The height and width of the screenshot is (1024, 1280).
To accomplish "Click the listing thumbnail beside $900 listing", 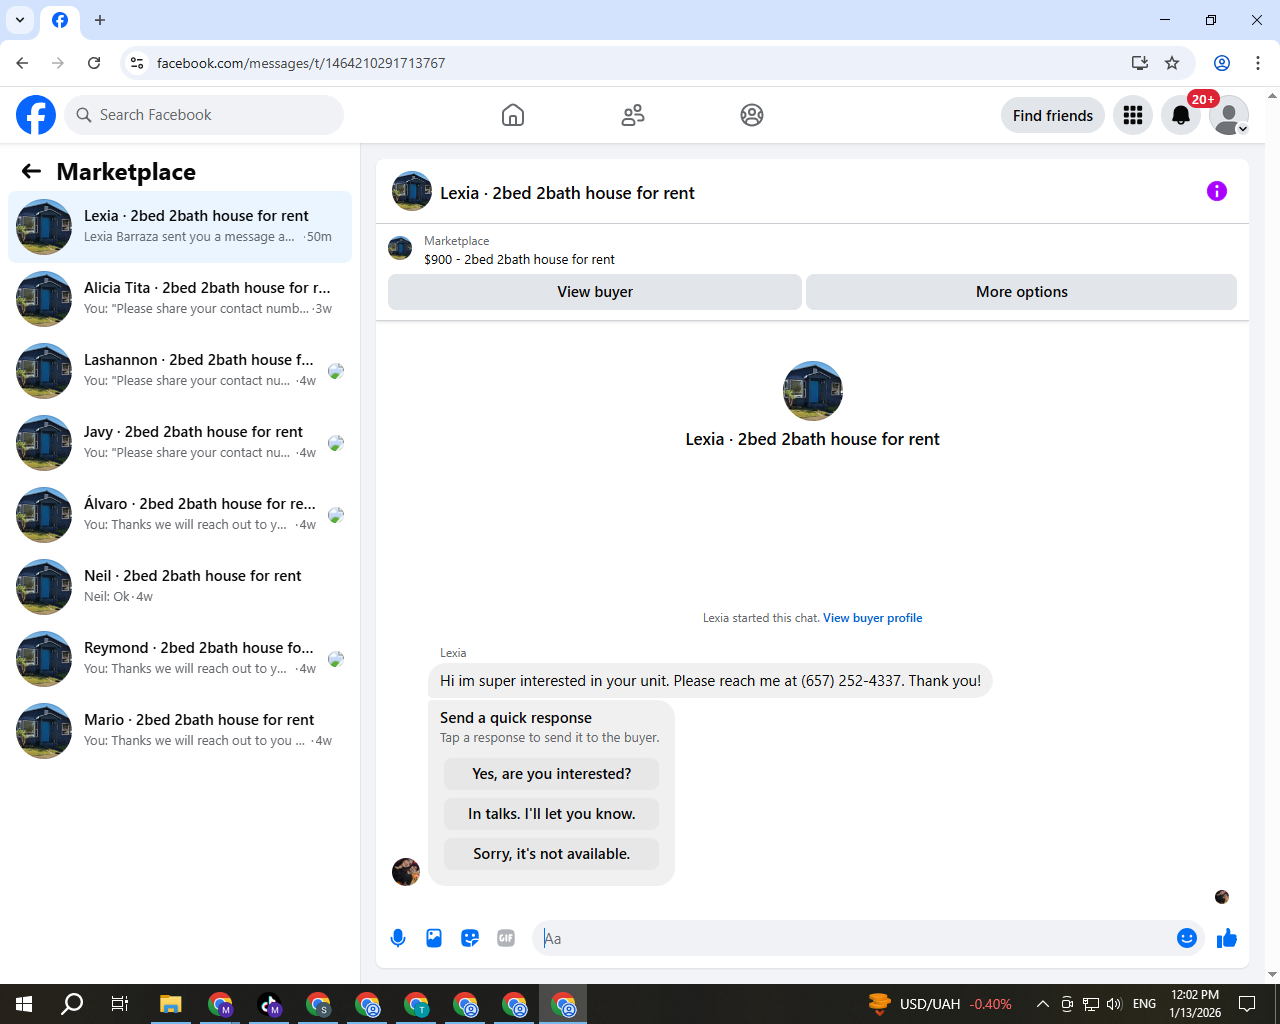I will point(400,248).
